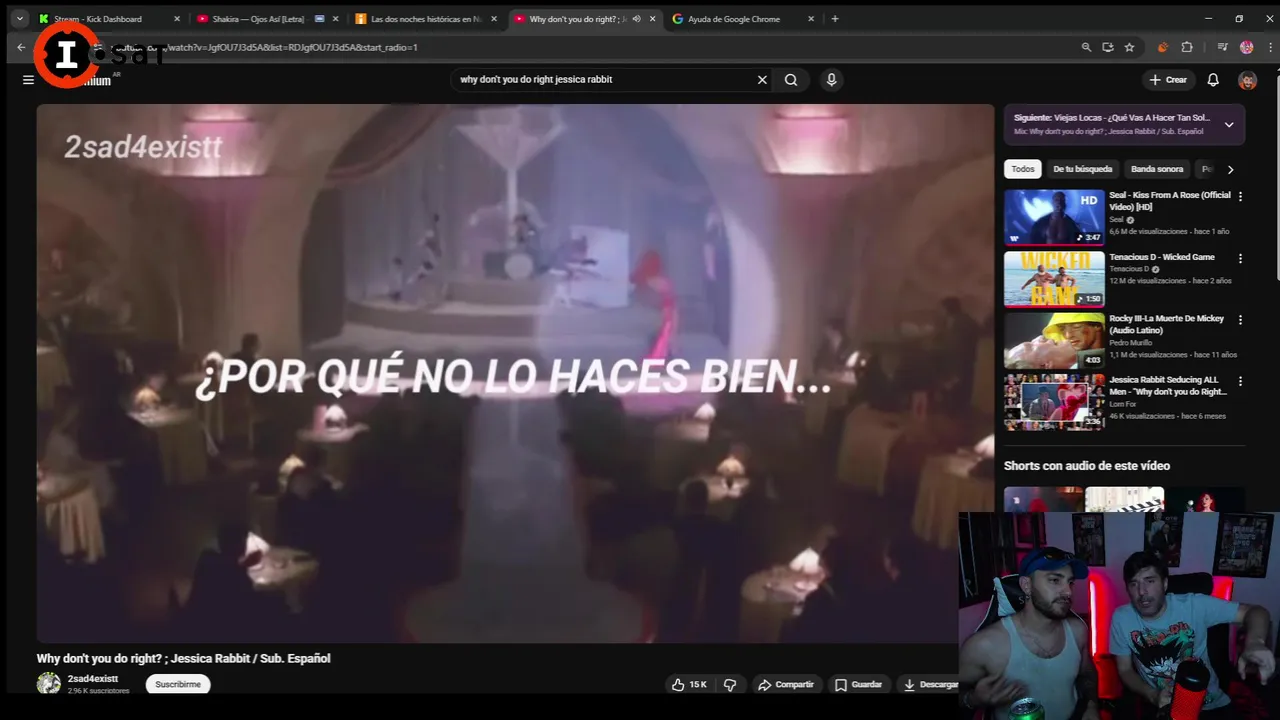
Task: Open the Chrome tab search dropdown arrow
Action: 19,19
